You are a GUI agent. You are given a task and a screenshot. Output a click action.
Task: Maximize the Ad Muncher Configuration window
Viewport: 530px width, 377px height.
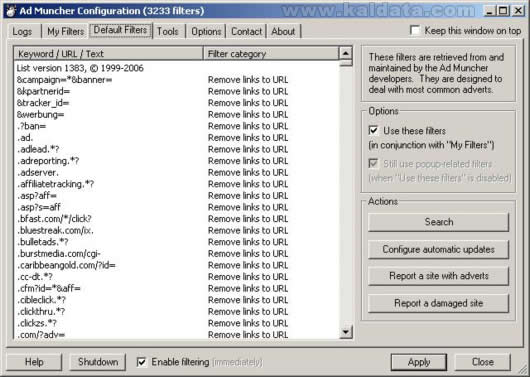click(503, 11)
